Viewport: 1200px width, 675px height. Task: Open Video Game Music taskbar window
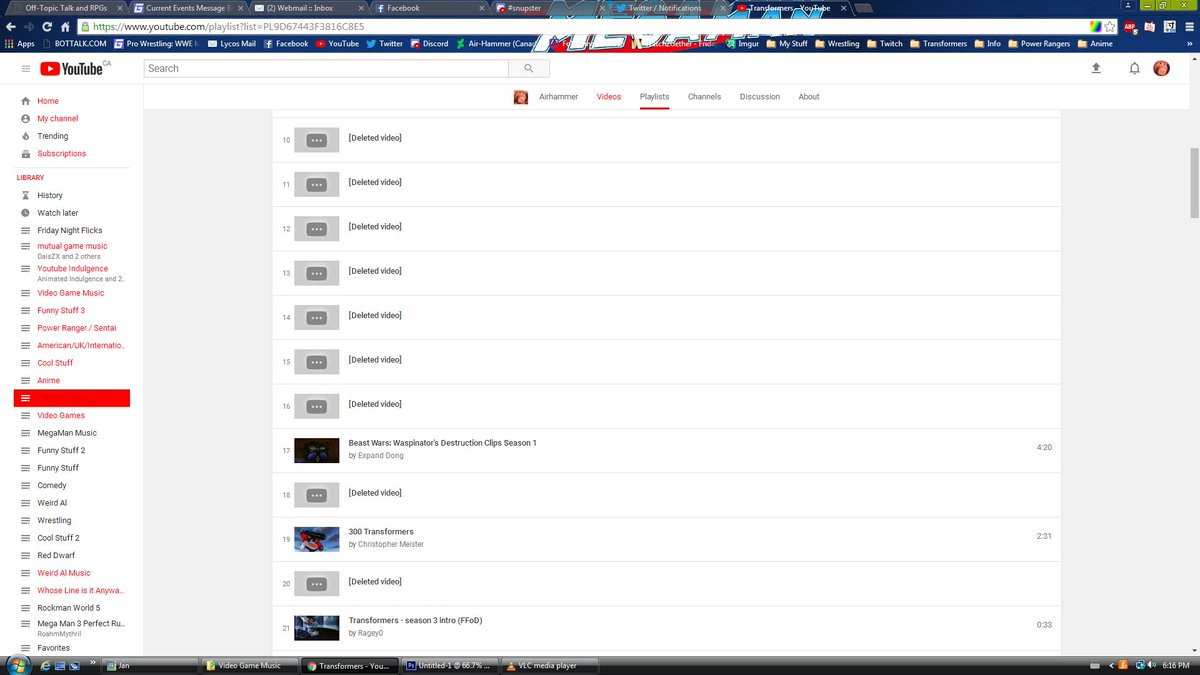[x=248, y=665]
